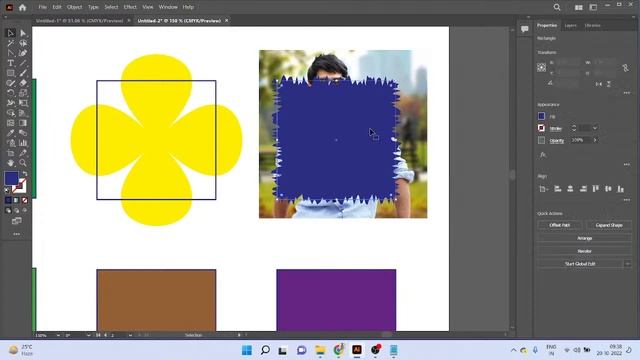This screenshot has width=640, height=360.
Task: Select the Hand tool
Action: coord(11,163)
